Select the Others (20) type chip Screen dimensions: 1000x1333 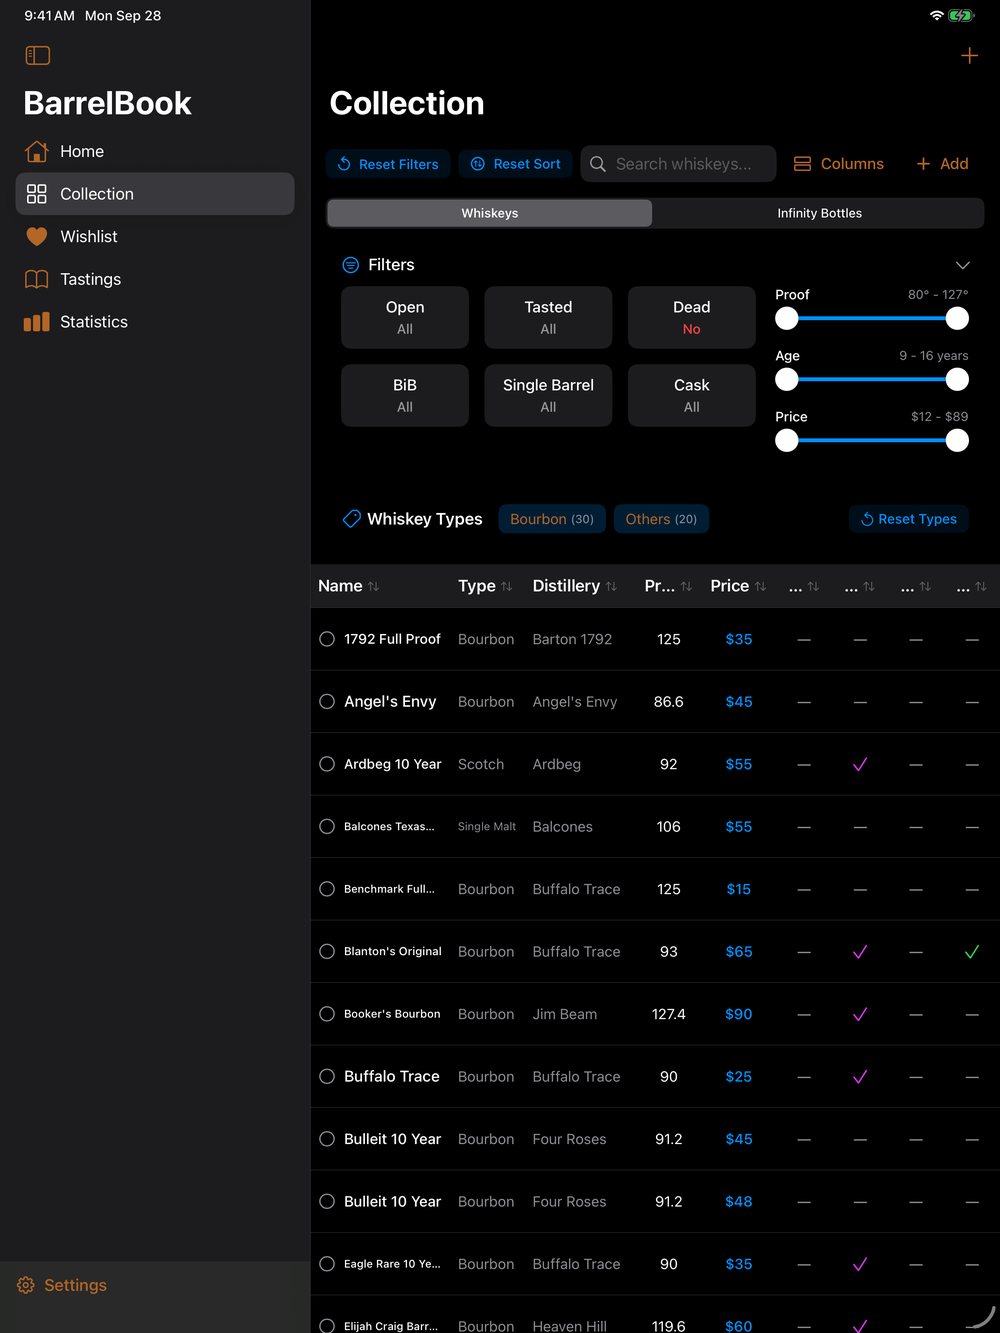click(661, 519)
